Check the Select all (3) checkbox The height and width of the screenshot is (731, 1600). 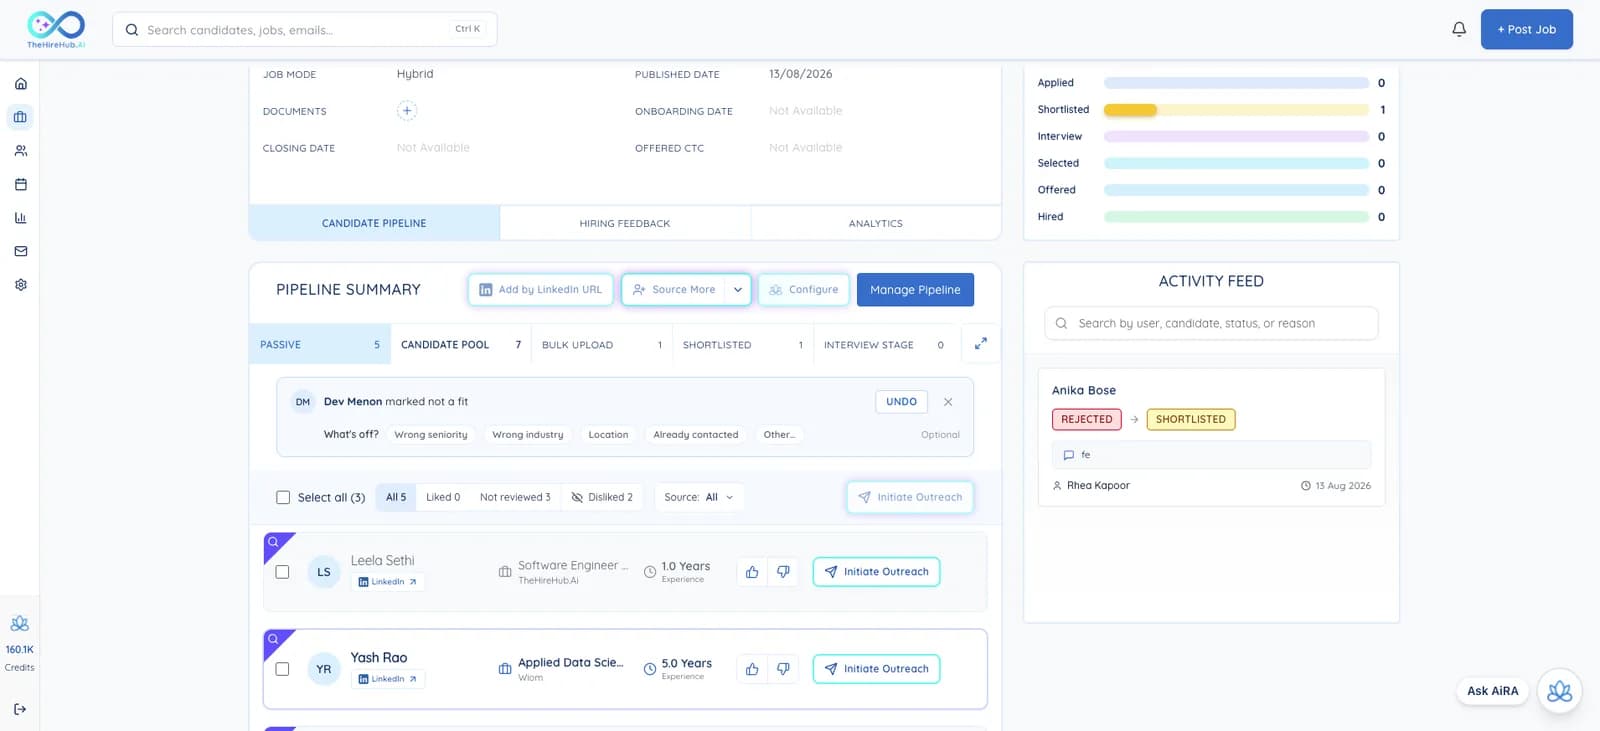click(283, 497)
